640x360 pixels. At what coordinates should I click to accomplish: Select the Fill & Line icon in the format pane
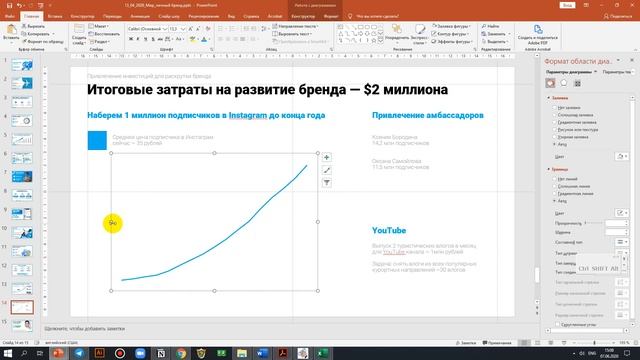click(550, 83)
